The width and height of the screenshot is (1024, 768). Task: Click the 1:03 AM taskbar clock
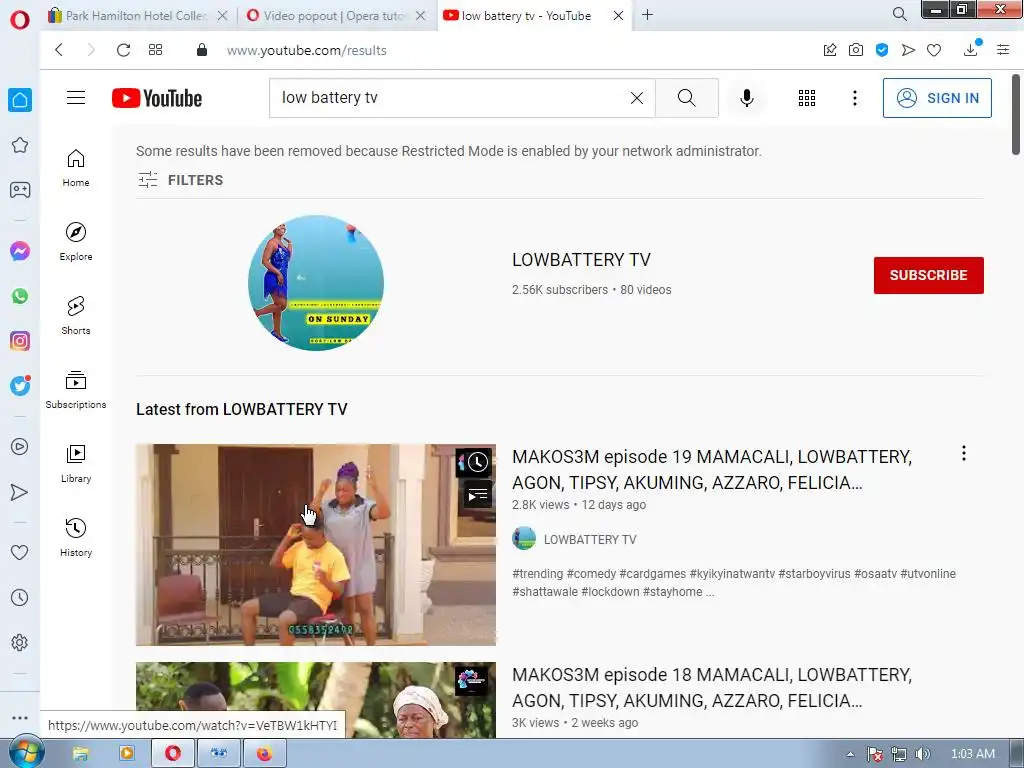(972, 754)
